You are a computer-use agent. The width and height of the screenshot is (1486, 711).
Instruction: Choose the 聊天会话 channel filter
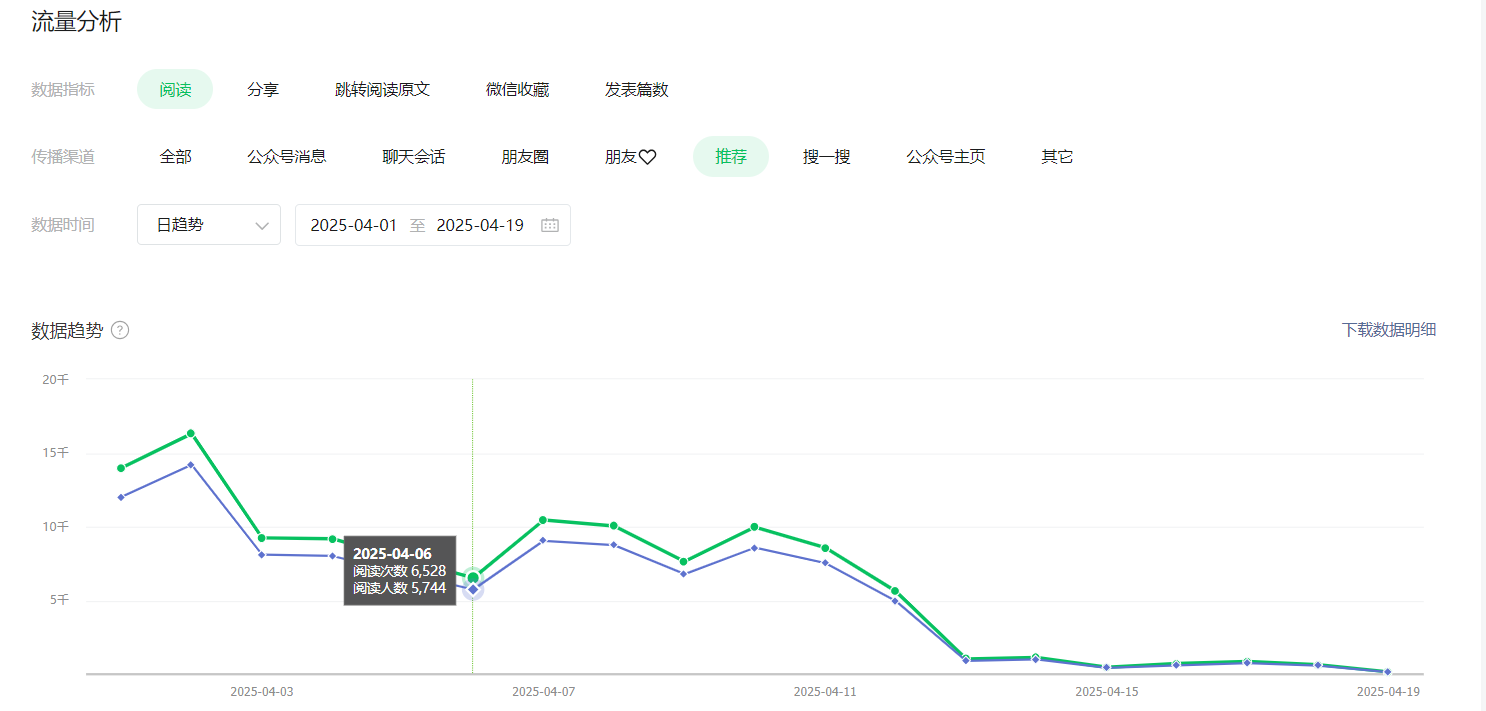click(414, 157)
